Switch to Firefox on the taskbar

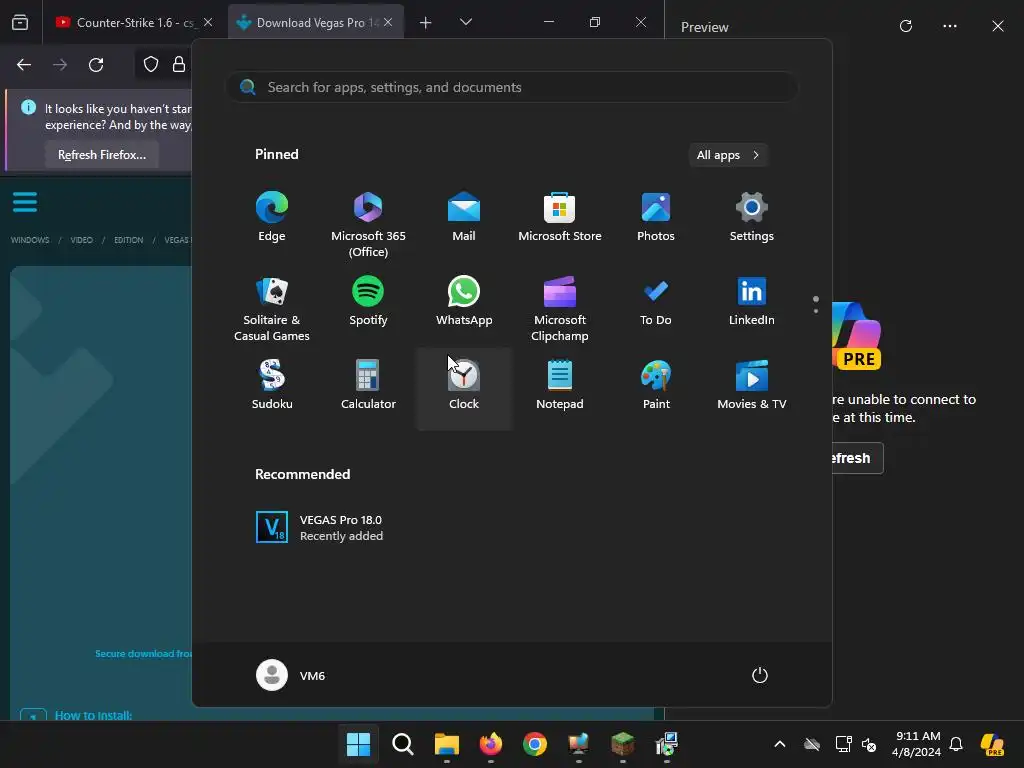tap(490, 744)
